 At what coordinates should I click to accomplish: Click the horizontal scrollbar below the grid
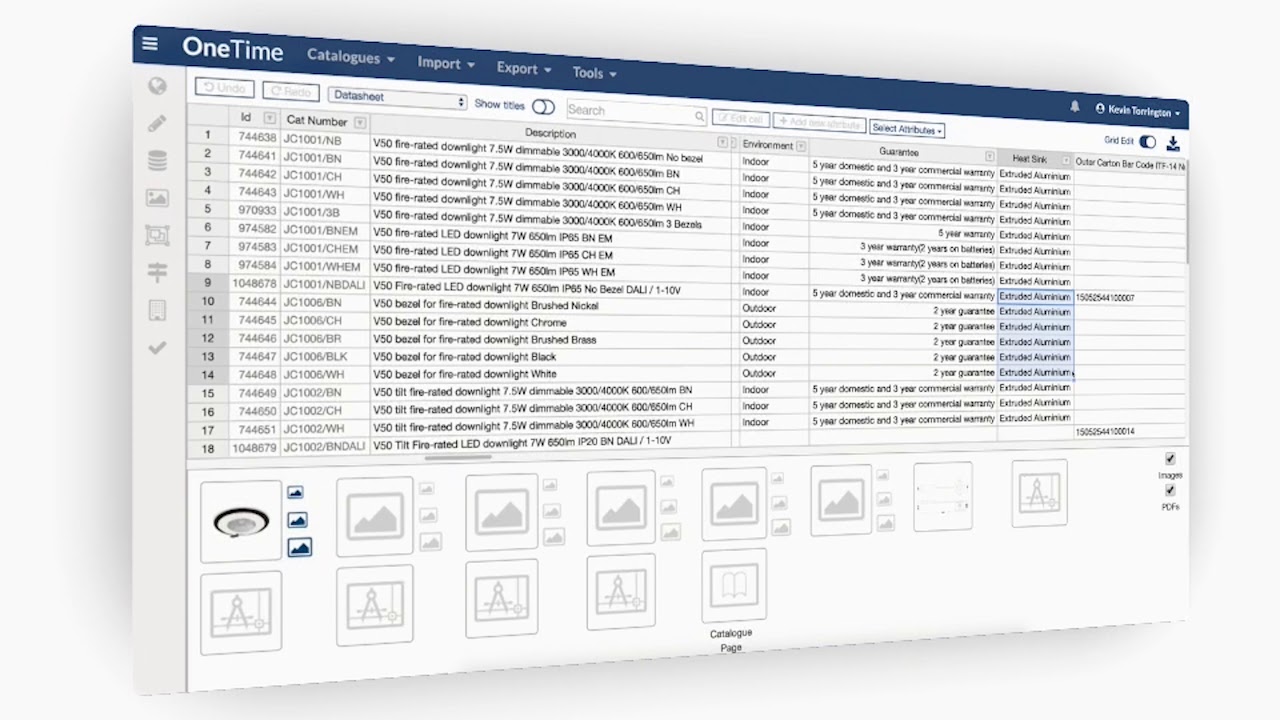click(460, 457)
